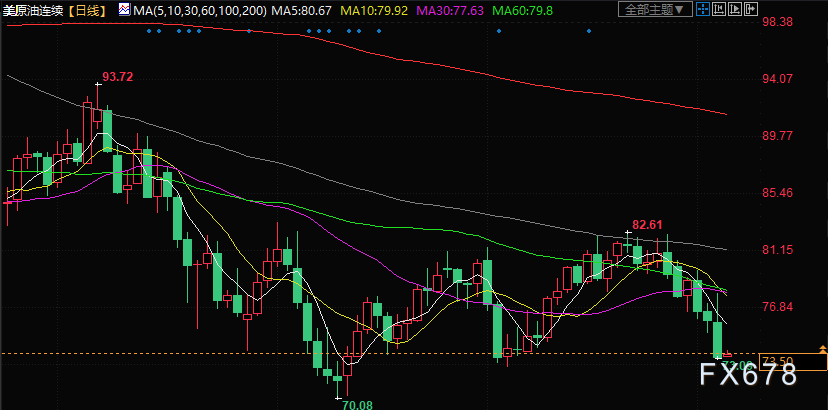The width and height of the screenshot is (828, 410).
Task: Click the MA5:80.67 readout
Action: pos(300,10)
